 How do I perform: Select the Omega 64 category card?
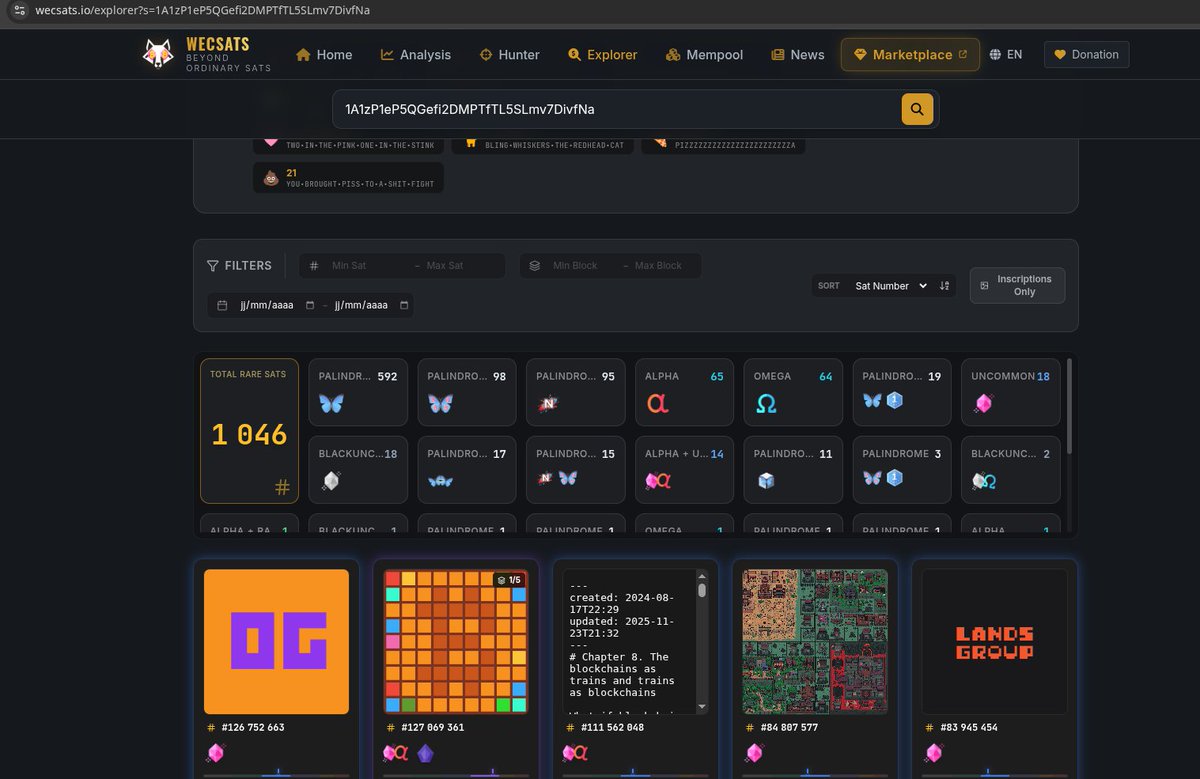click(x=793, y=392)
